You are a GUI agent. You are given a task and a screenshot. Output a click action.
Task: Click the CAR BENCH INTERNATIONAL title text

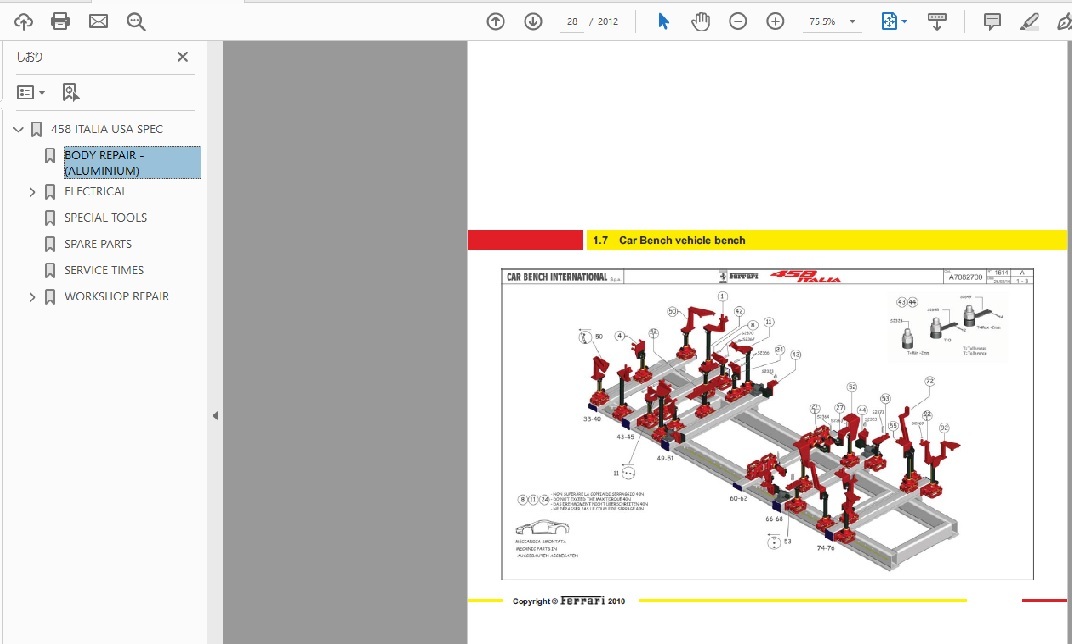(557, 277)
